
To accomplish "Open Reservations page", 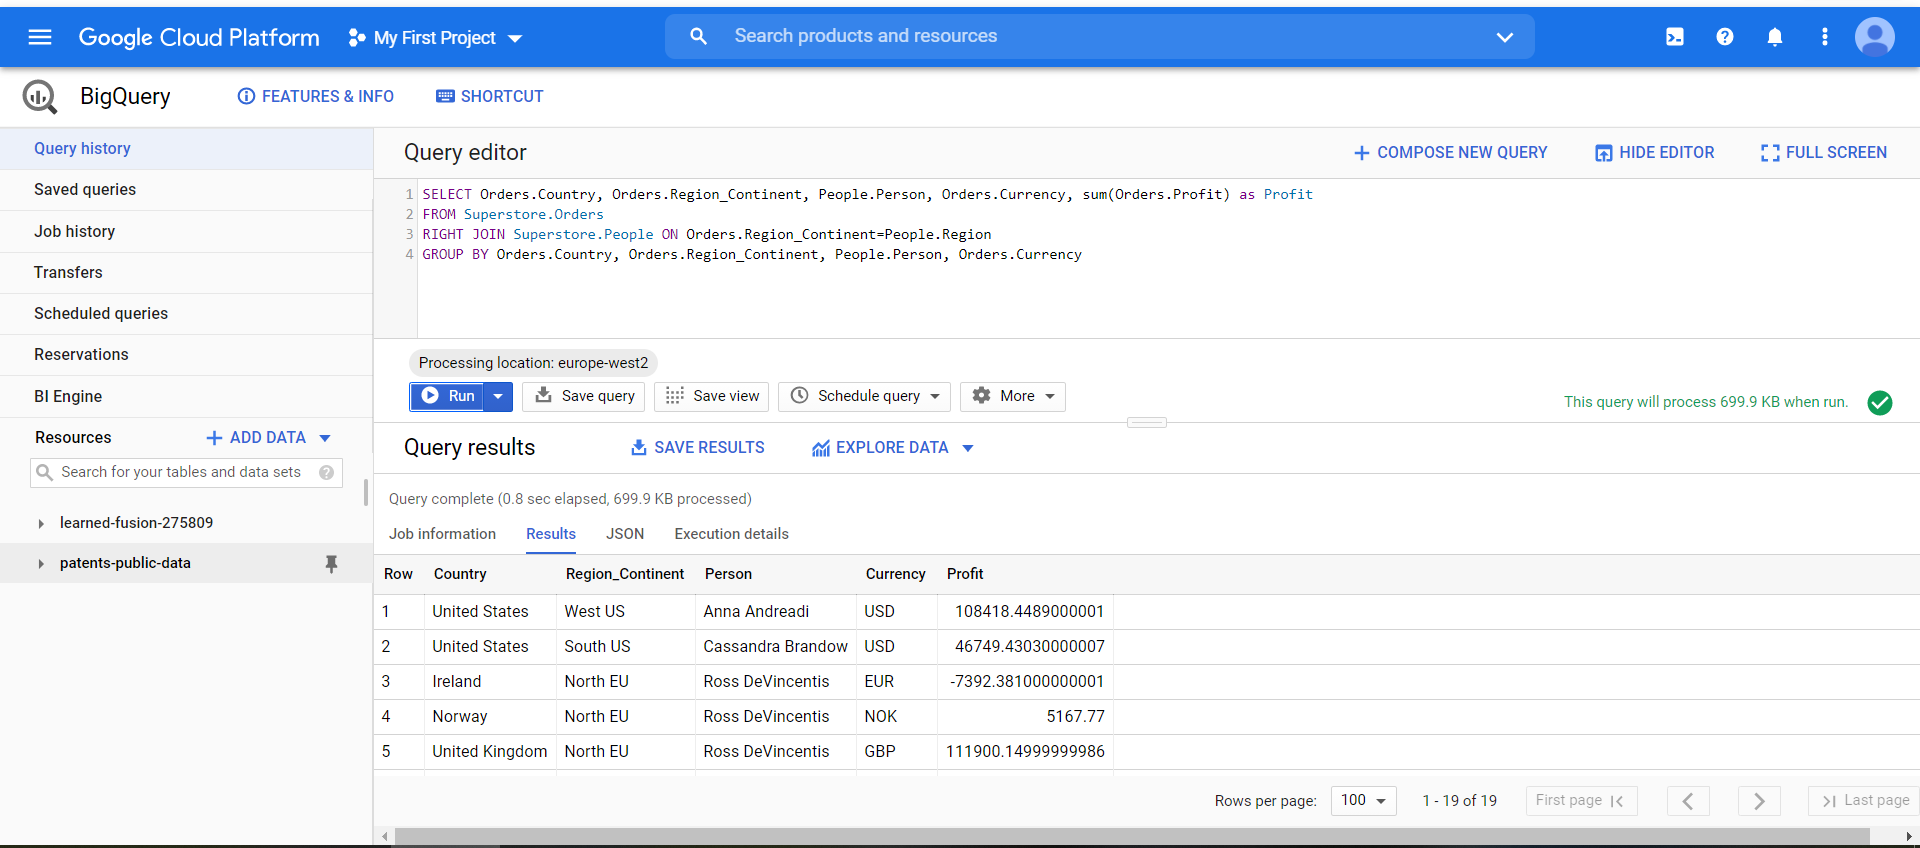I will pyautogui.click(x=186, y=354).
